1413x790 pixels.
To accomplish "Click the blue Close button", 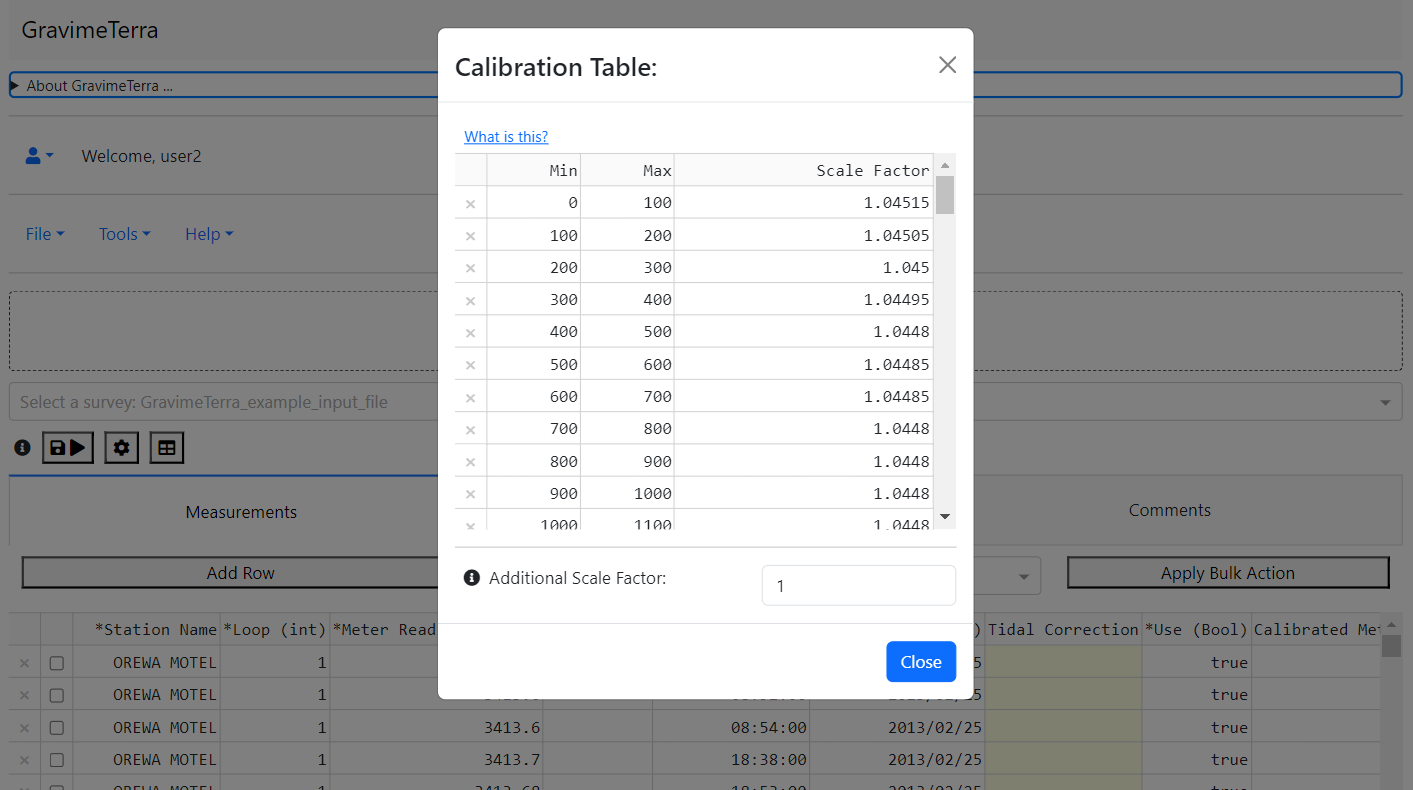I will pyautogui.click(x=921, y=662).
